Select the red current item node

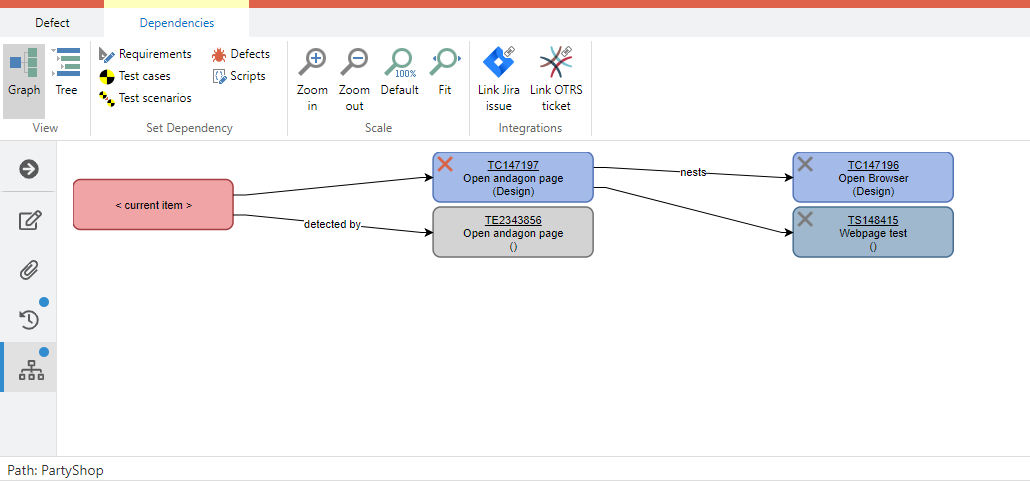point(153,205)
